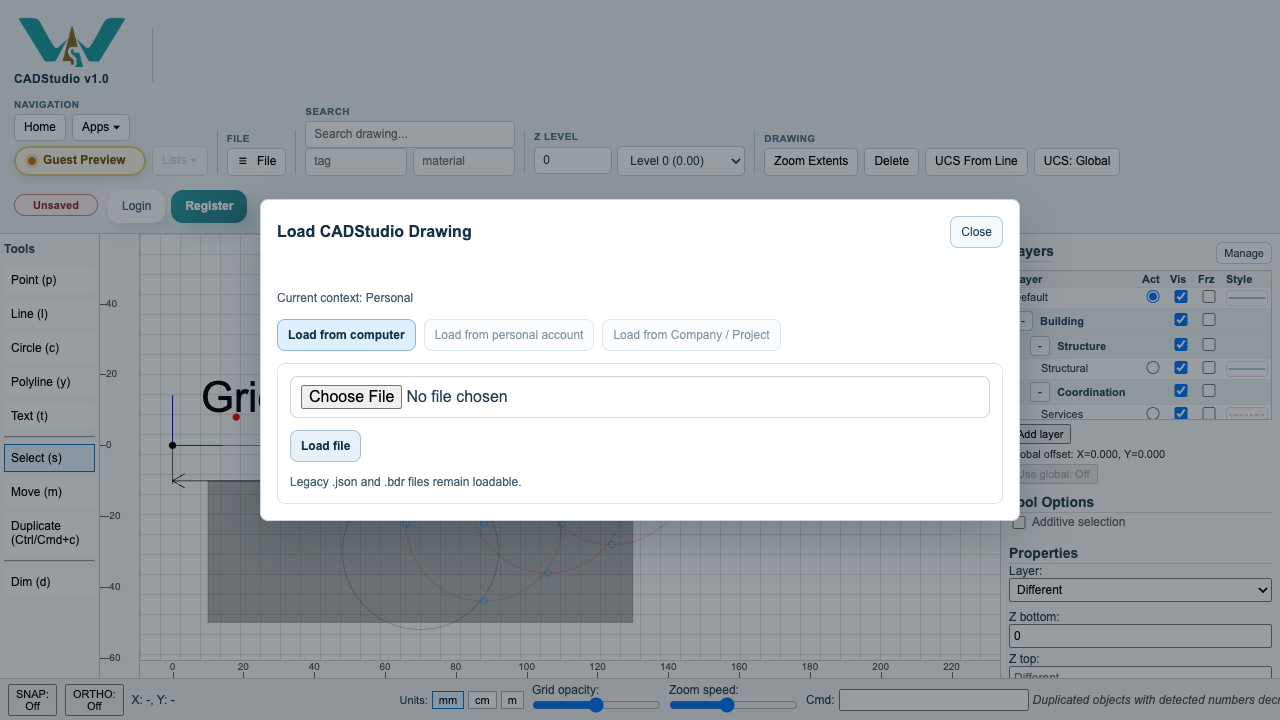Open the Level 0 (0.00) dropdown

click(681, 161)
